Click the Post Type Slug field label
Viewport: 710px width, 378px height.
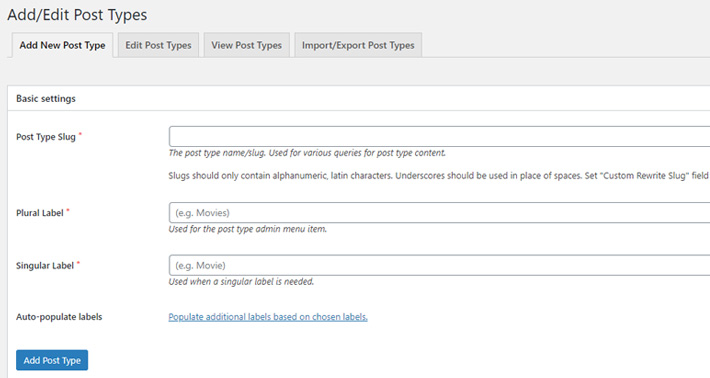(x=46, y=137)
